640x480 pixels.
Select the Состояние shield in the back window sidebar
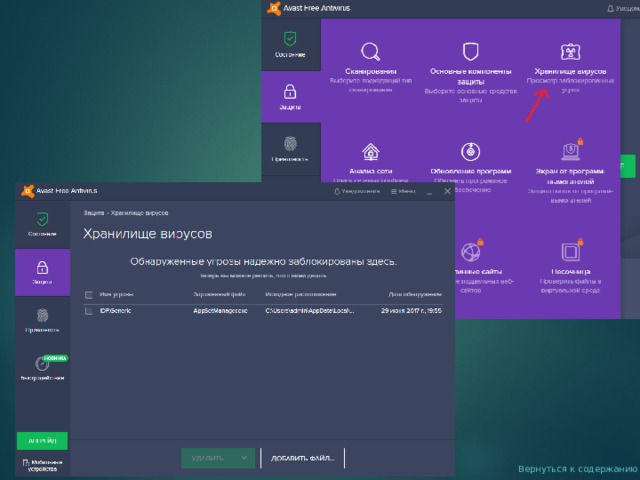coord(290,44)
